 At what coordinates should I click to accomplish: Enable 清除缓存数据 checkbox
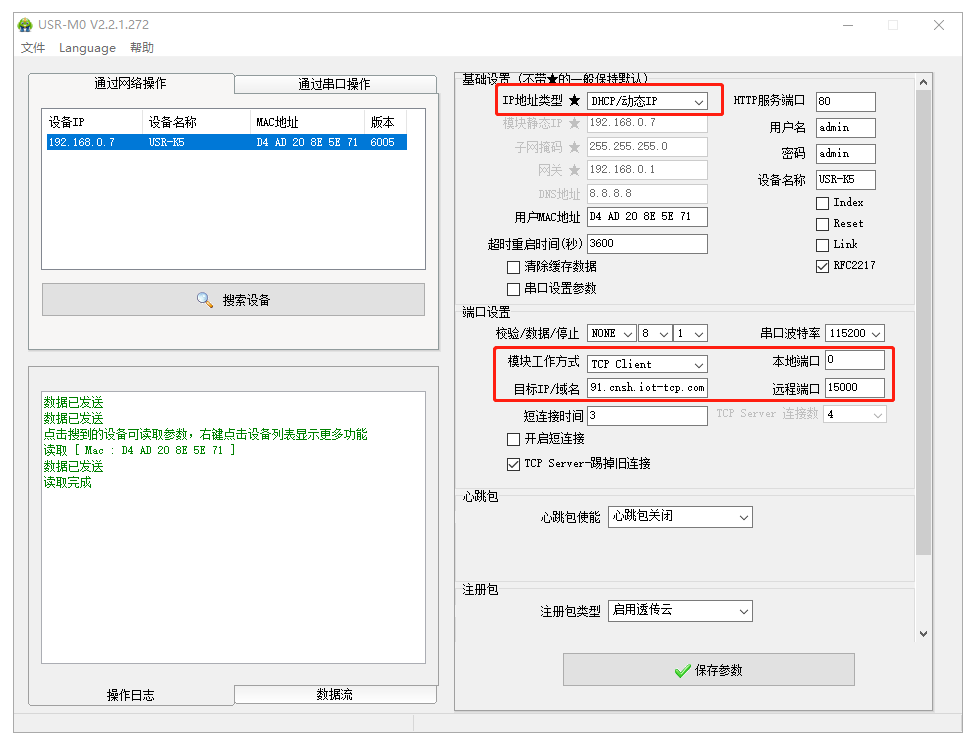[x=514, y=267]
